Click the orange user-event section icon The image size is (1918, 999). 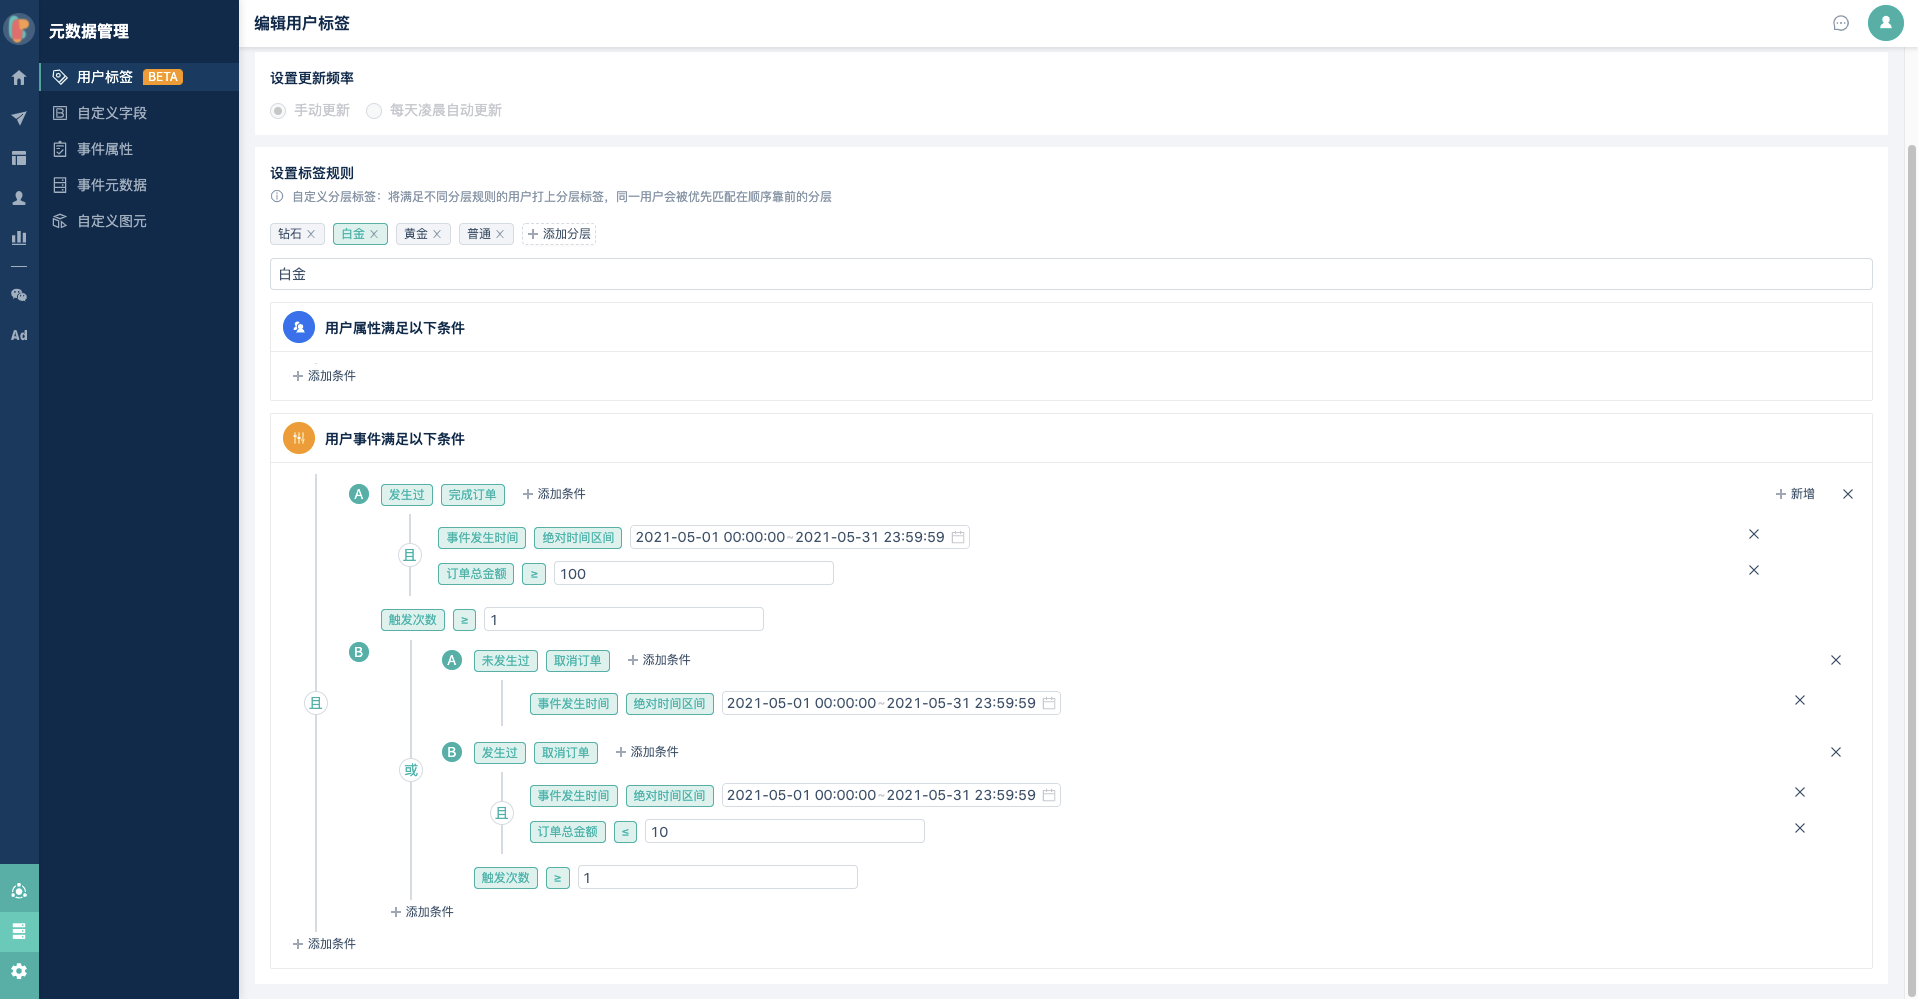[x=299, y=438]
